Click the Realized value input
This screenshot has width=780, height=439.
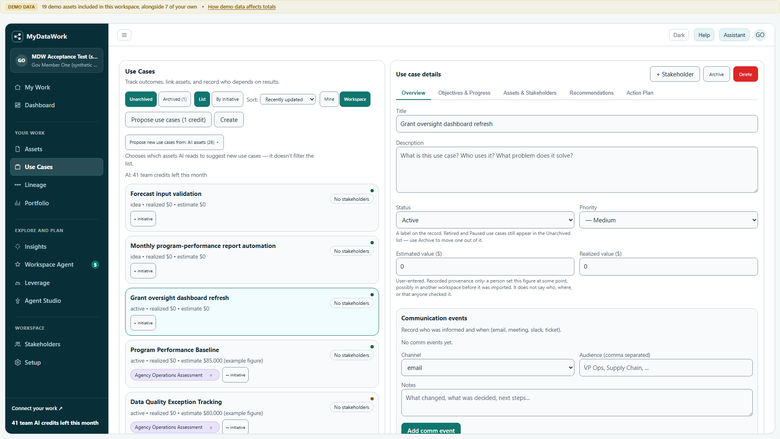click(x=669, y=266)
